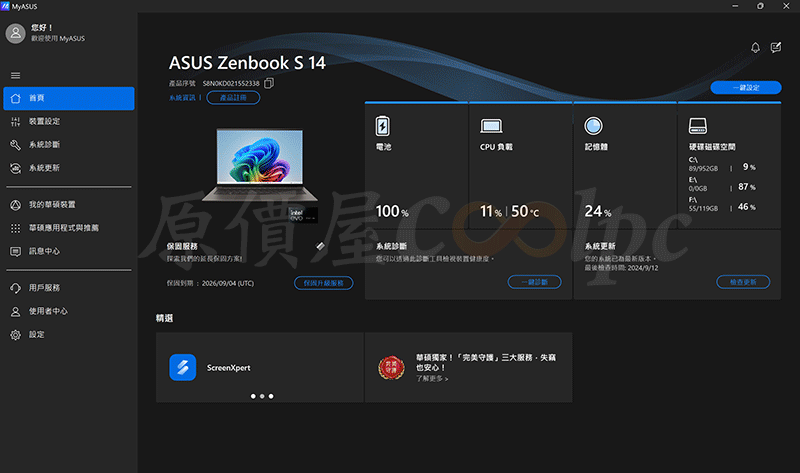Click the F:\ 55/119GB drive entry
Screen dimensions: 800x473
click(722, 204)
